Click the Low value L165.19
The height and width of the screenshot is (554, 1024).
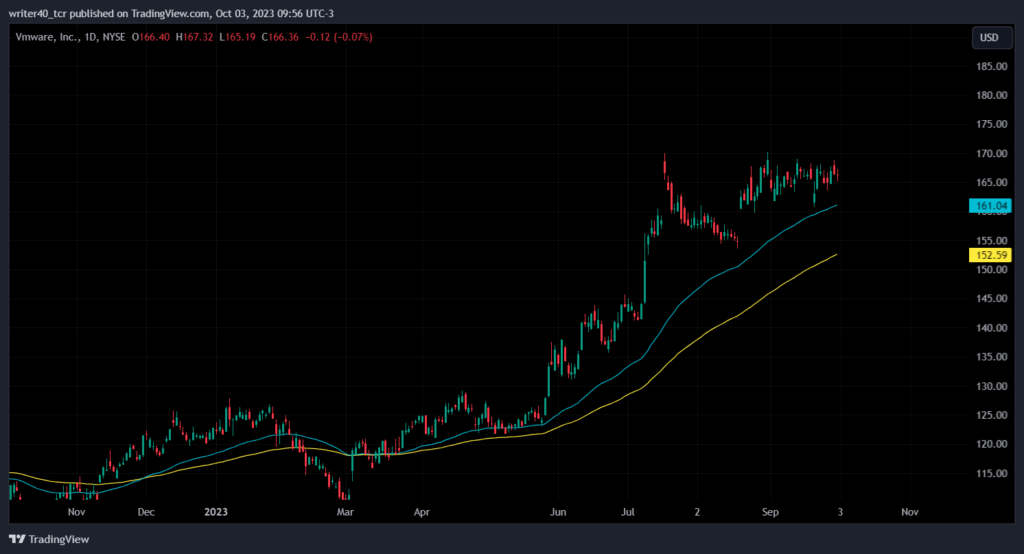pos(237,37)
